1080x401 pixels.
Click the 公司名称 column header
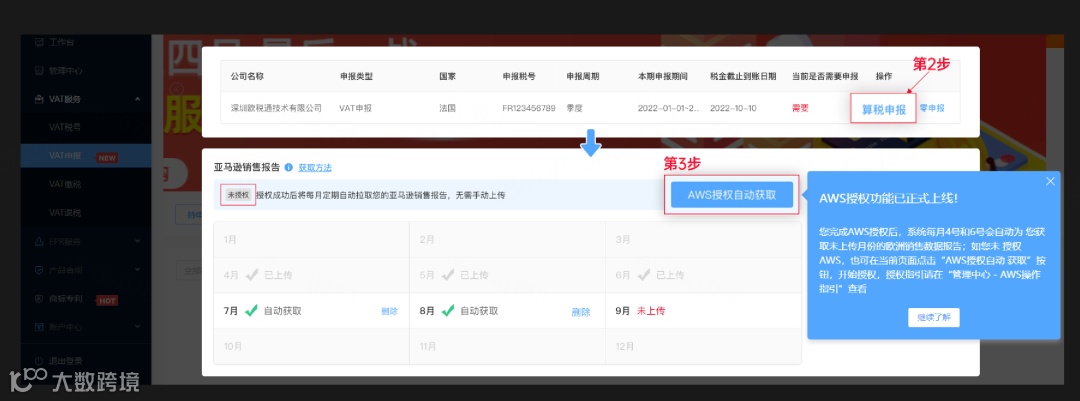[x=247, y=76]
